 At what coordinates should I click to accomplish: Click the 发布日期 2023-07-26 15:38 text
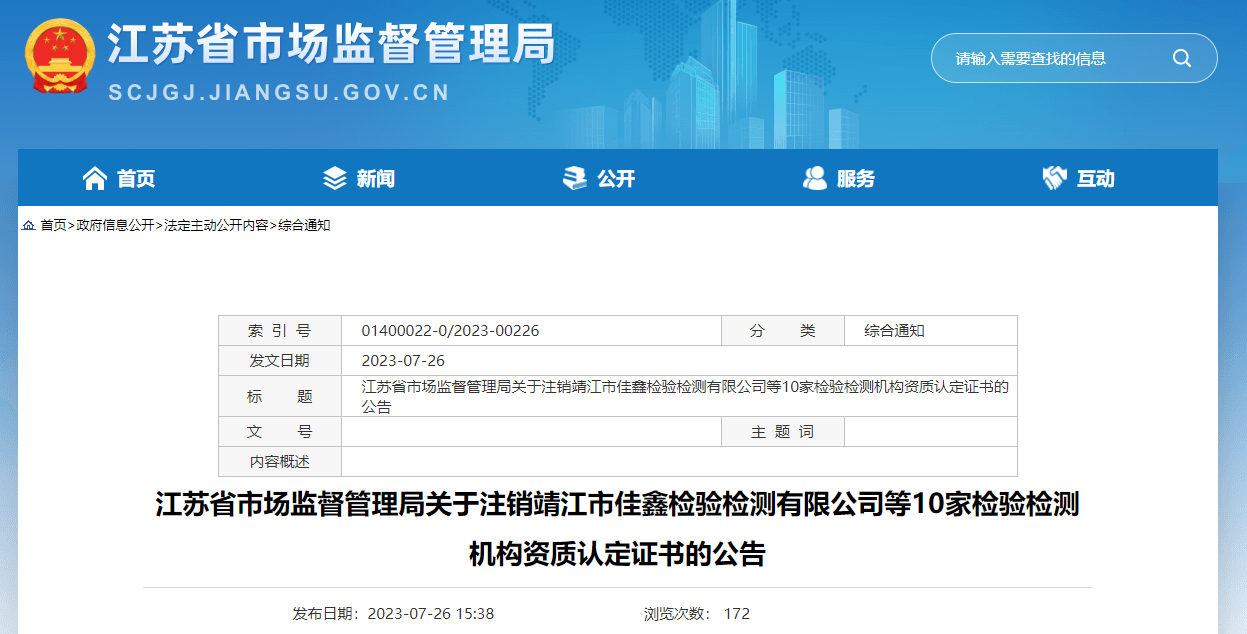point(393,613)
